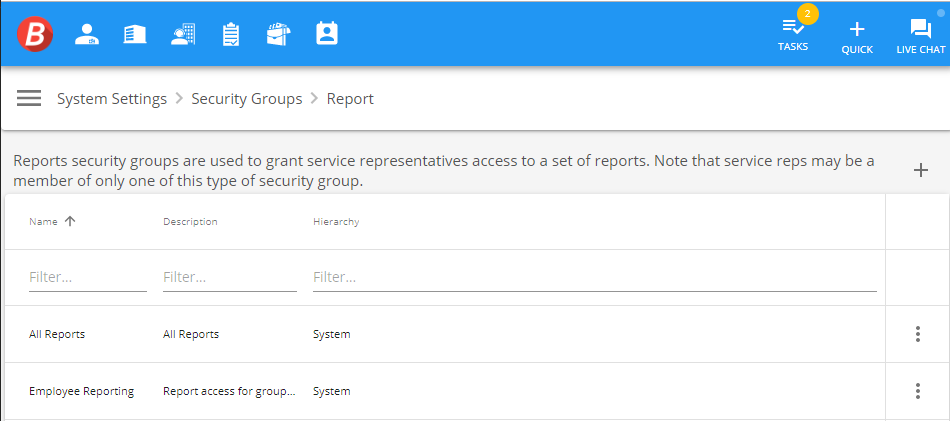Open Live Chat
Screen dimensions: 950x421
point(921,38)
